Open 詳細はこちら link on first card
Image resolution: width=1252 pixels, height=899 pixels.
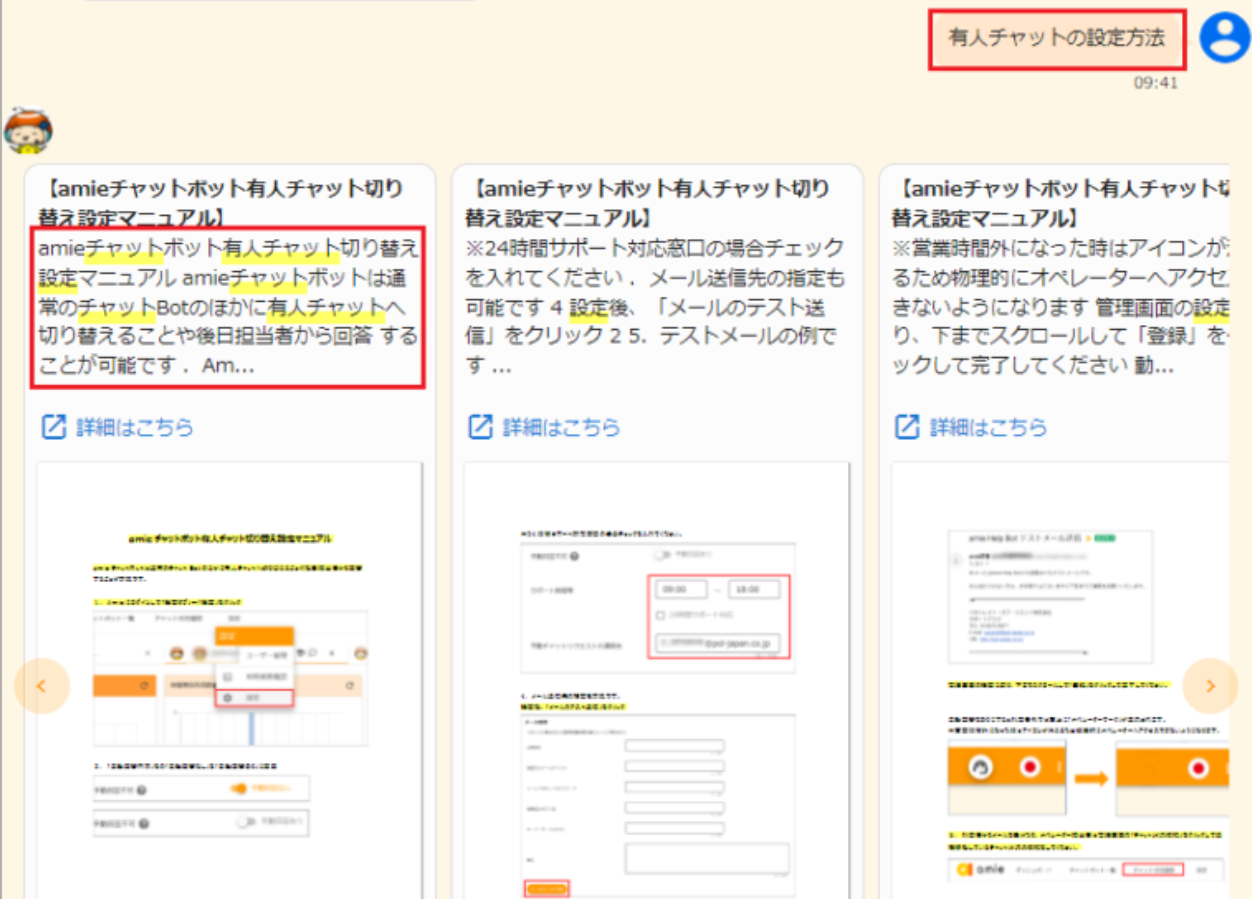tap(135, 427)
